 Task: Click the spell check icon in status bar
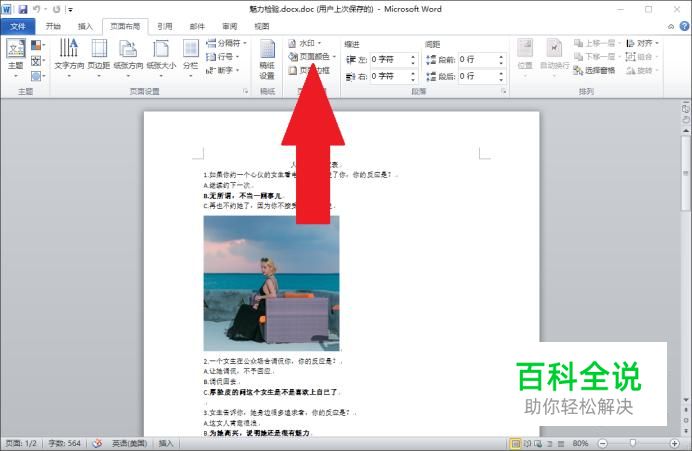97,443
